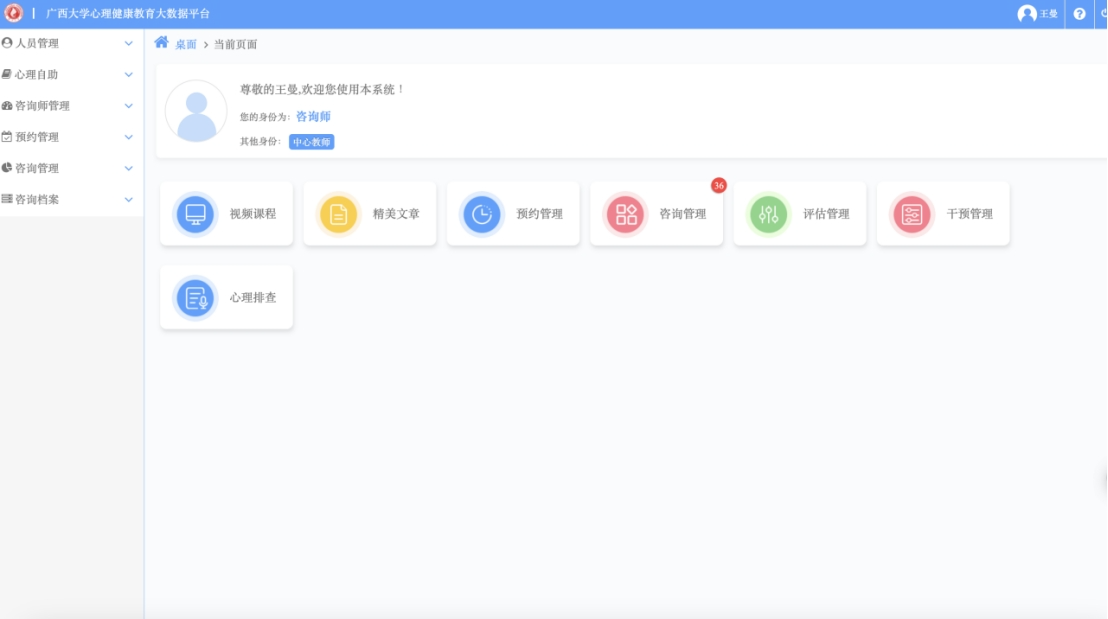Click the university logo in header
The image size is (1108, 619).
13,14
